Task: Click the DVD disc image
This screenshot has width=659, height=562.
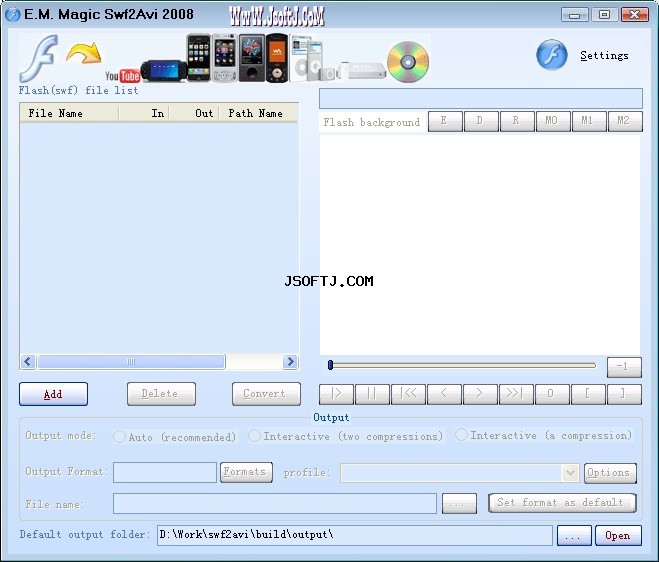Action: click(x=408, y=62)
